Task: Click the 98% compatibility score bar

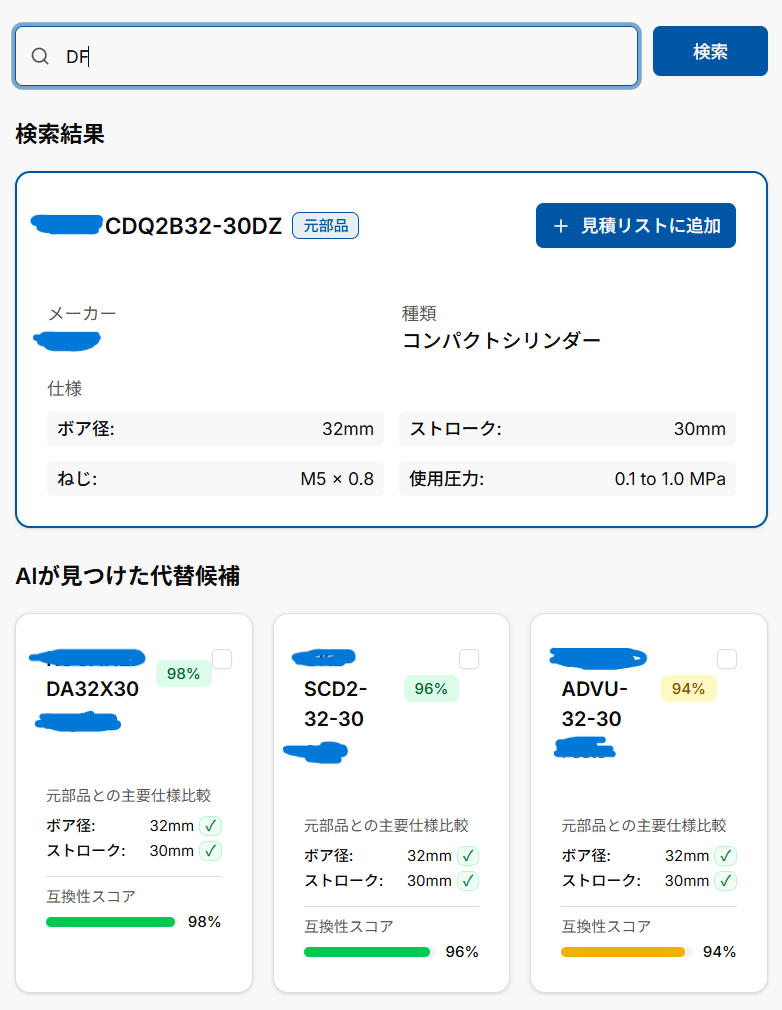Action: pyautogui.click(x=111, y=922)
